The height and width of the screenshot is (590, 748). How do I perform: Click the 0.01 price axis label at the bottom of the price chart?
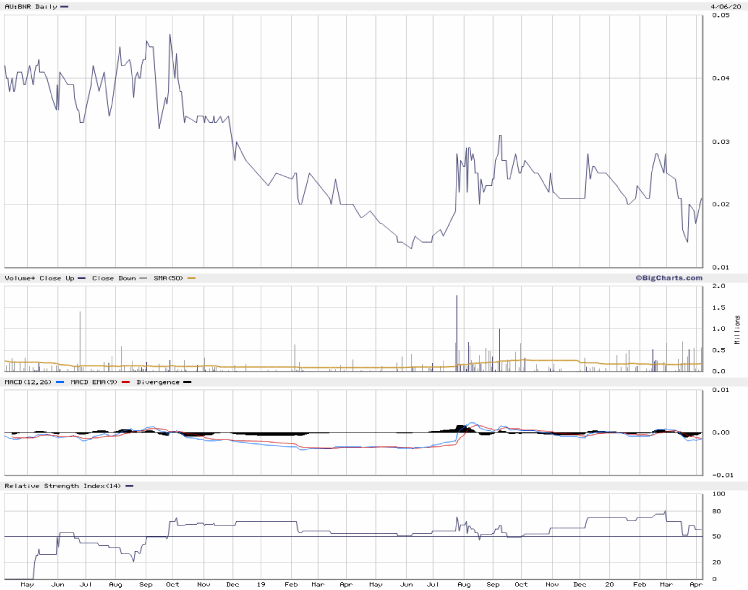(720, 267)
